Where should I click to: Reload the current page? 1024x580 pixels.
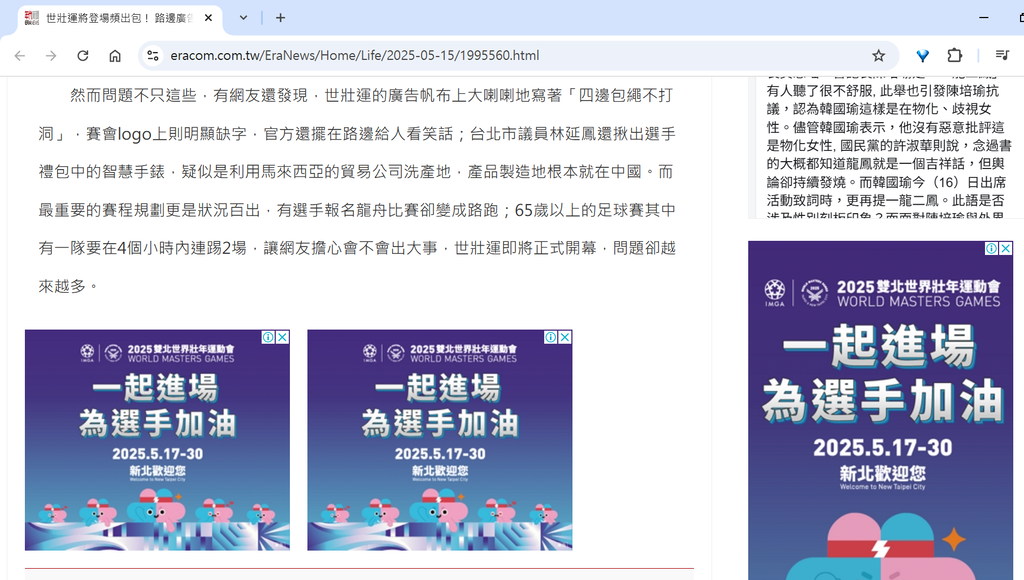pyautogui.click(x=83, y=56)
